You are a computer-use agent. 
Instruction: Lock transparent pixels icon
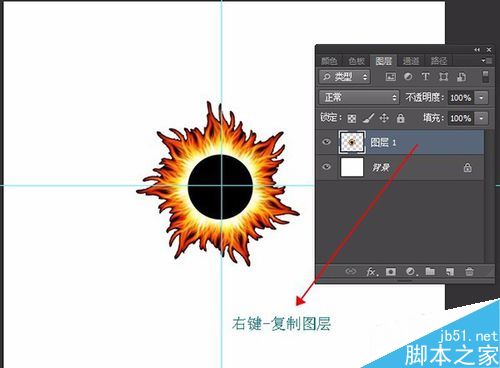(x=352, y=118)
